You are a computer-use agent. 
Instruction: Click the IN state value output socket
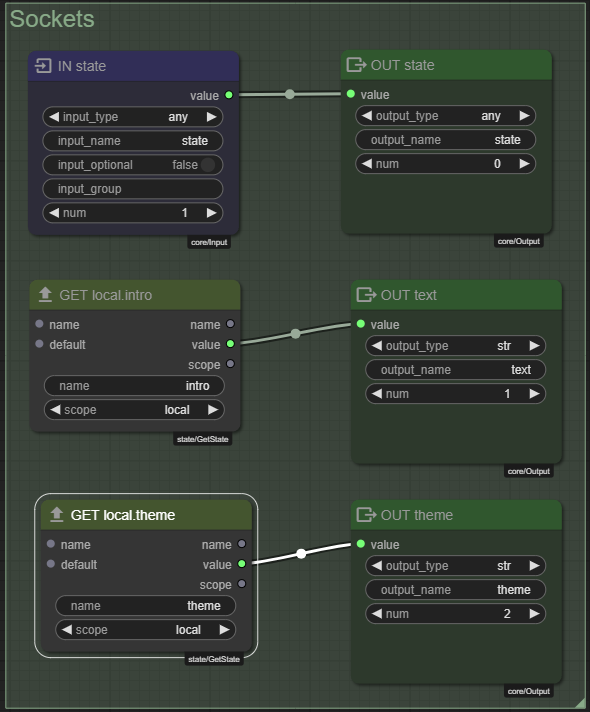229,95
